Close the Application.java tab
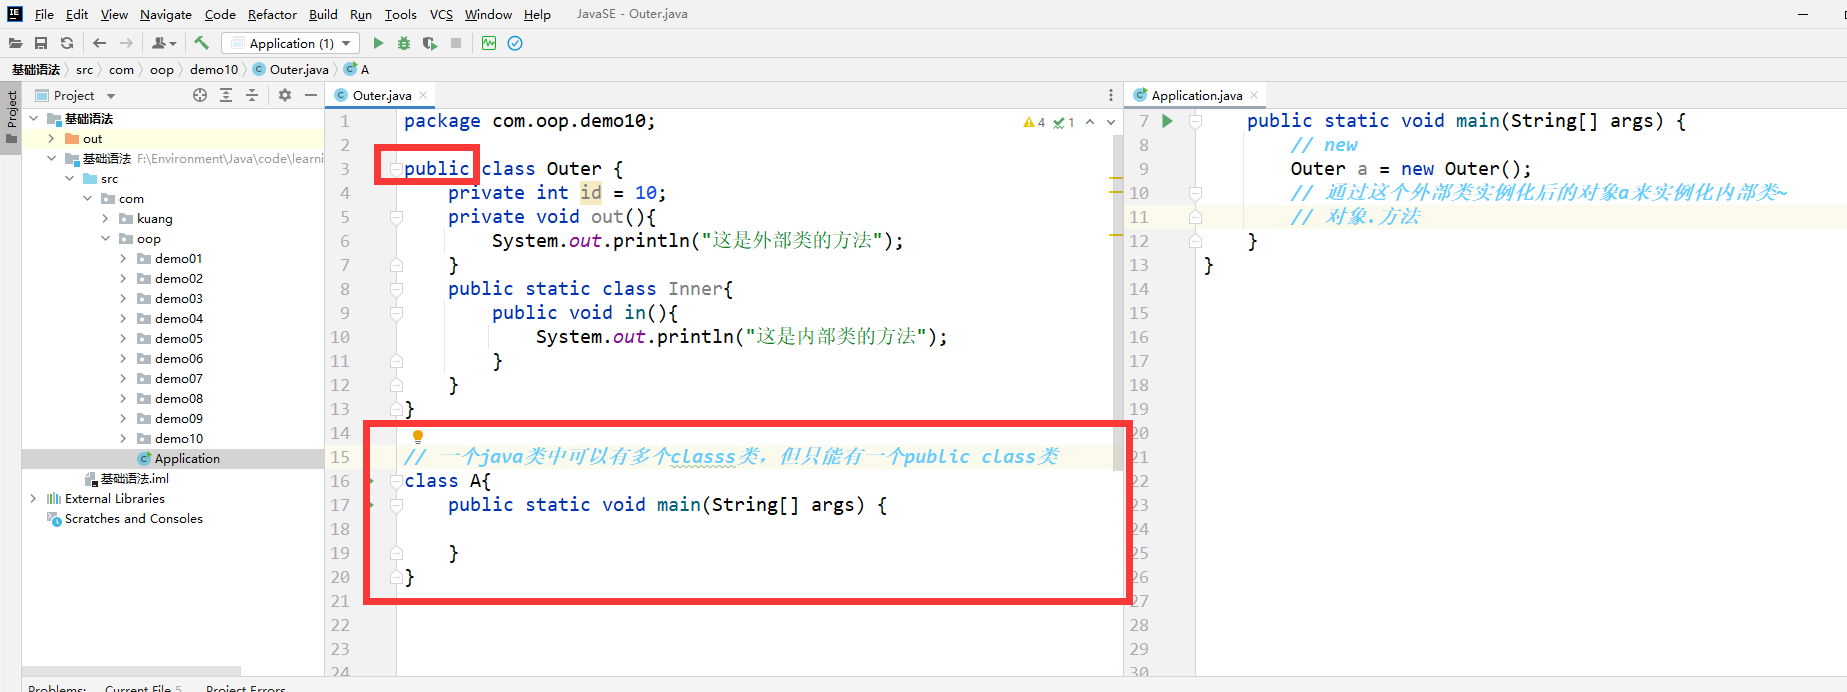 [1254, 95]
